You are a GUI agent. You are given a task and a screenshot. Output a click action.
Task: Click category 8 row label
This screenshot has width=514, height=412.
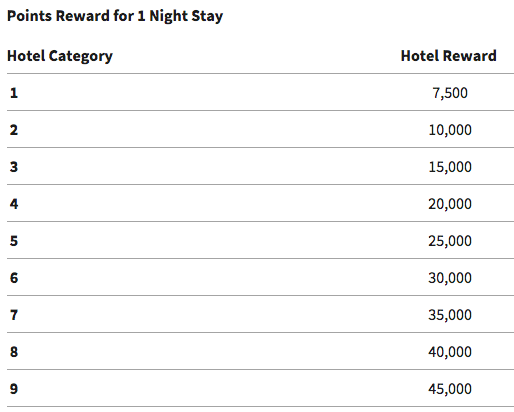tap(14, 352)
